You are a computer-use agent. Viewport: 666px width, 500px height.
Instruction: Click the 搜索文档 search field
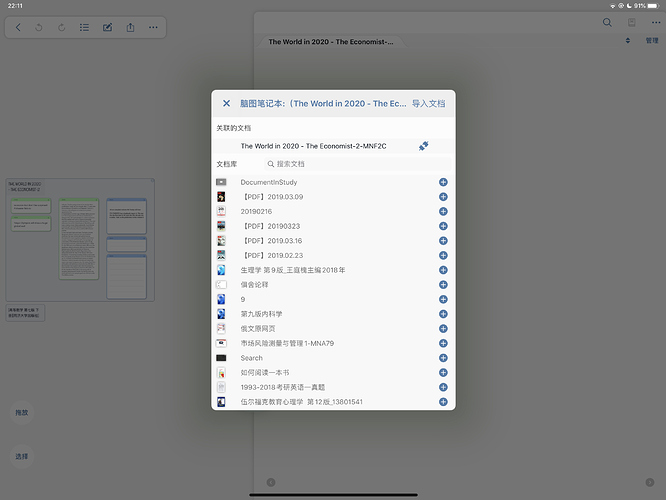pyautogui.click(x=357, y=164)
